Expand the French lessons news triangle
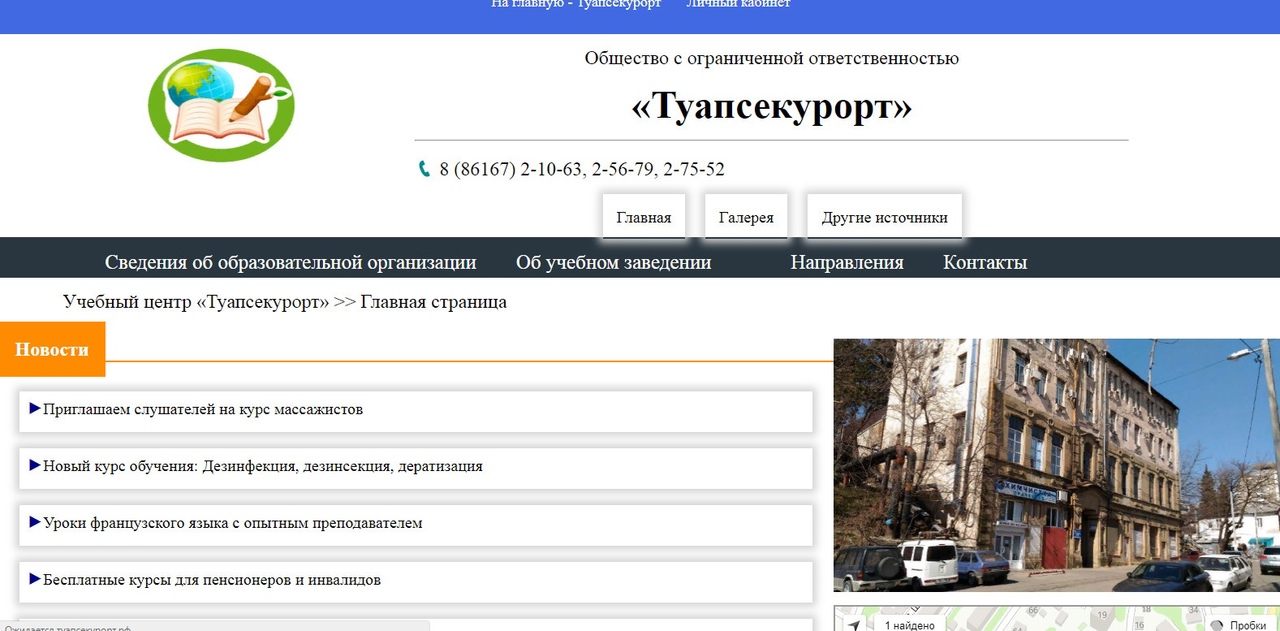Screen dimensions: 1280x631 (35, 522)
